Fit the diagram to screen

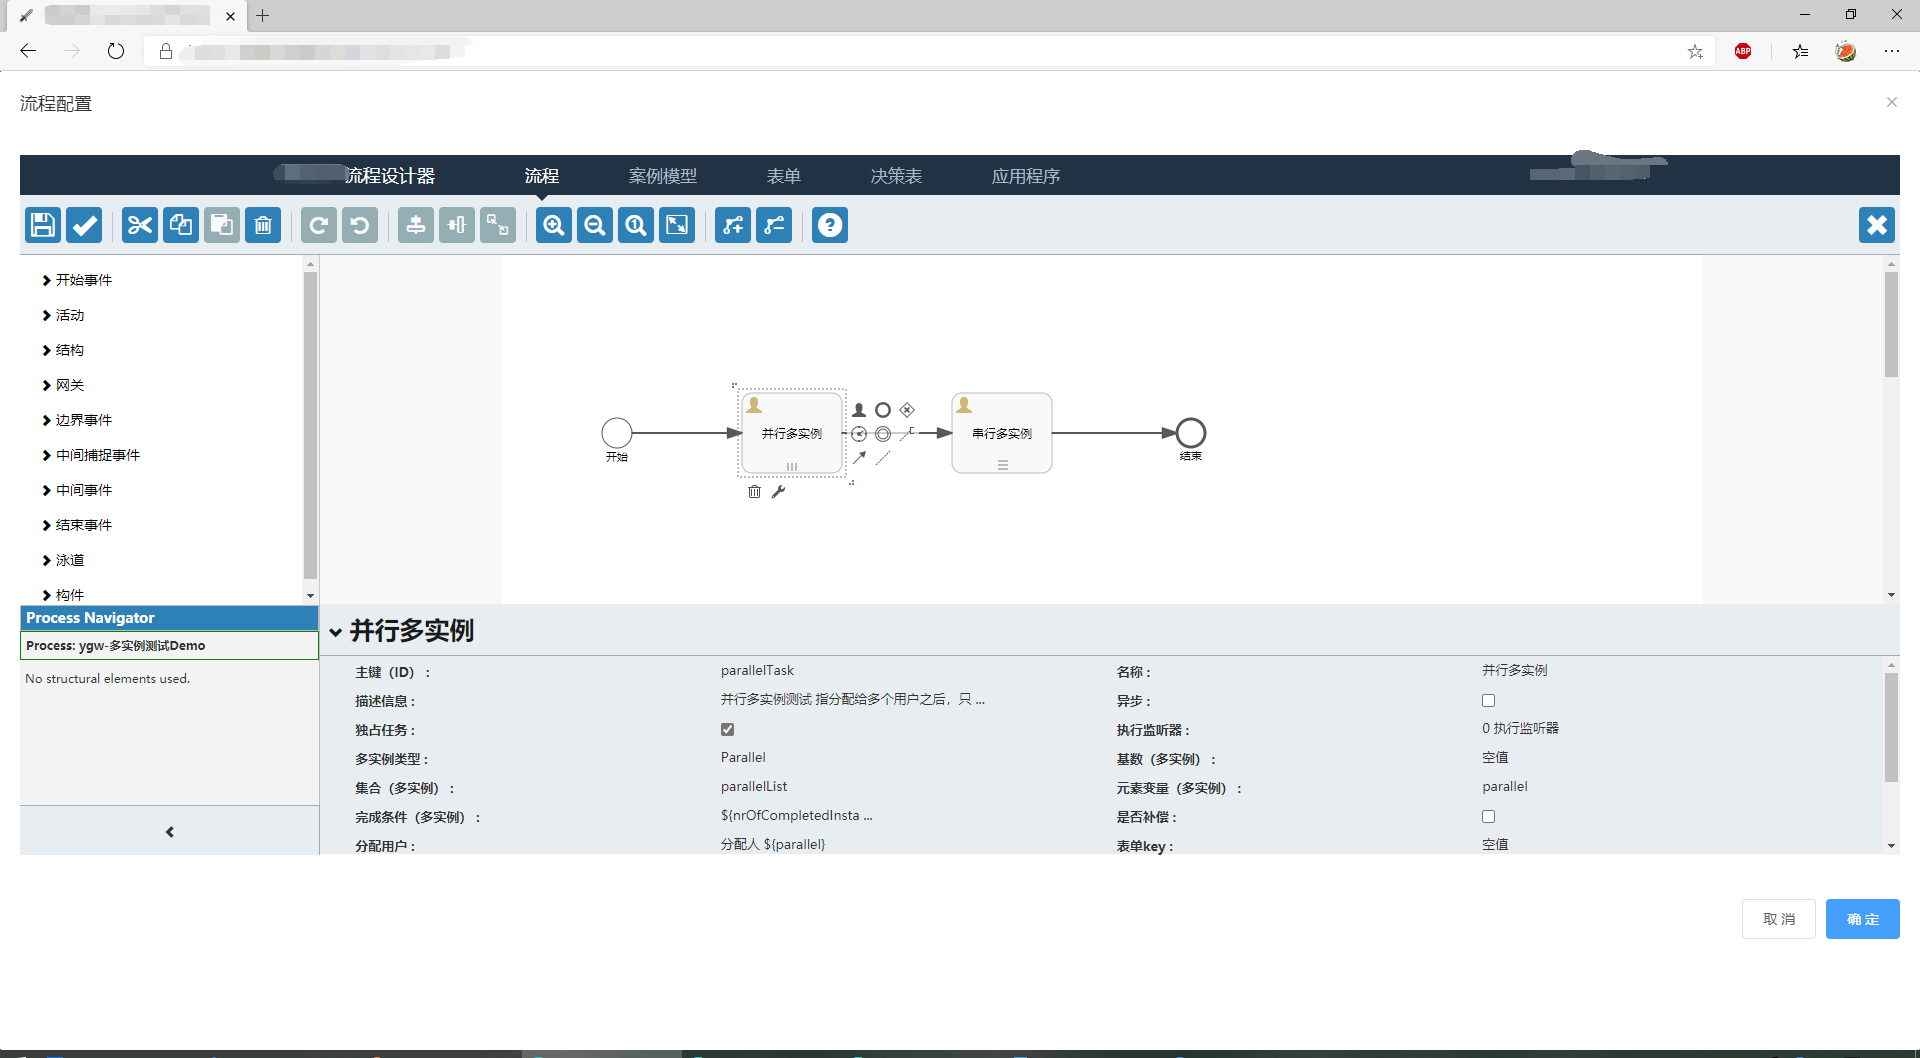pos(677,225)
